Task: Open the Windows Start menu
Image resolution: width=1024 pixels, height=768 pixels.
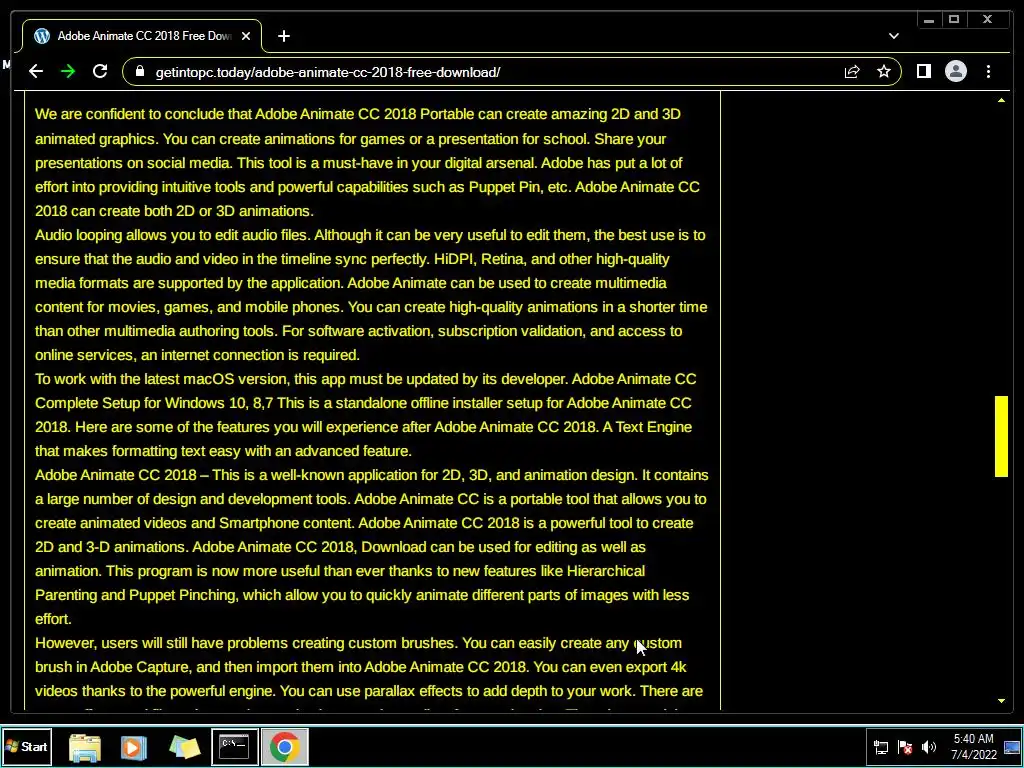Action: [27, 746]
